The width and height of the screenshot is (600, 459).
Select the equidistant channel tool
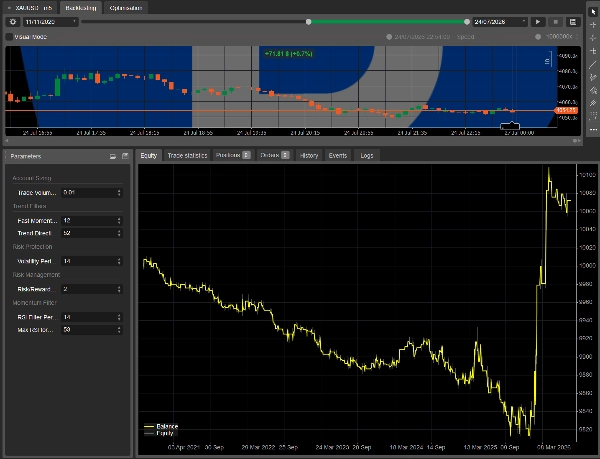click(x=593, y=77)
